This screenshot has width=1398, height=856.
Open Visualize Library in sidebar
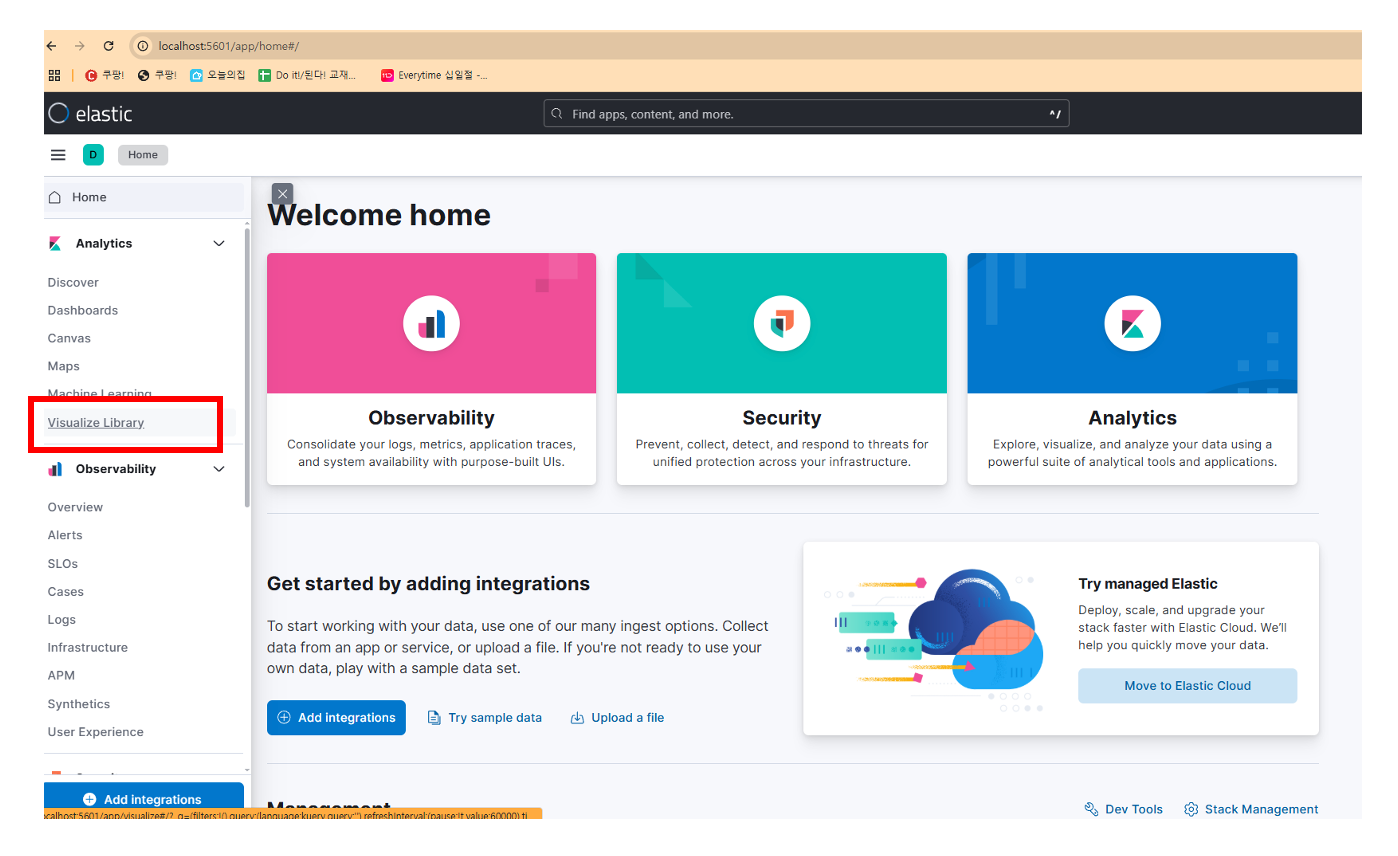96,422
